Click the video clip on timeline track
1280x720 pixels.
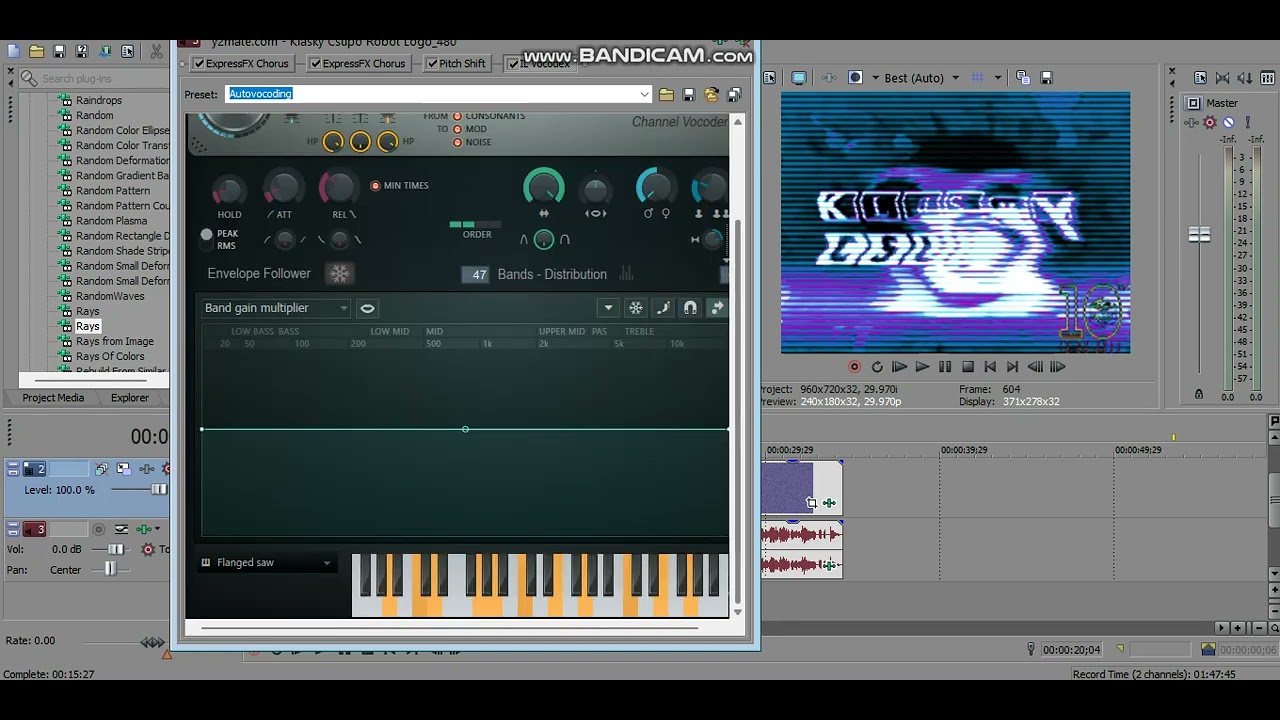point(801,488)
